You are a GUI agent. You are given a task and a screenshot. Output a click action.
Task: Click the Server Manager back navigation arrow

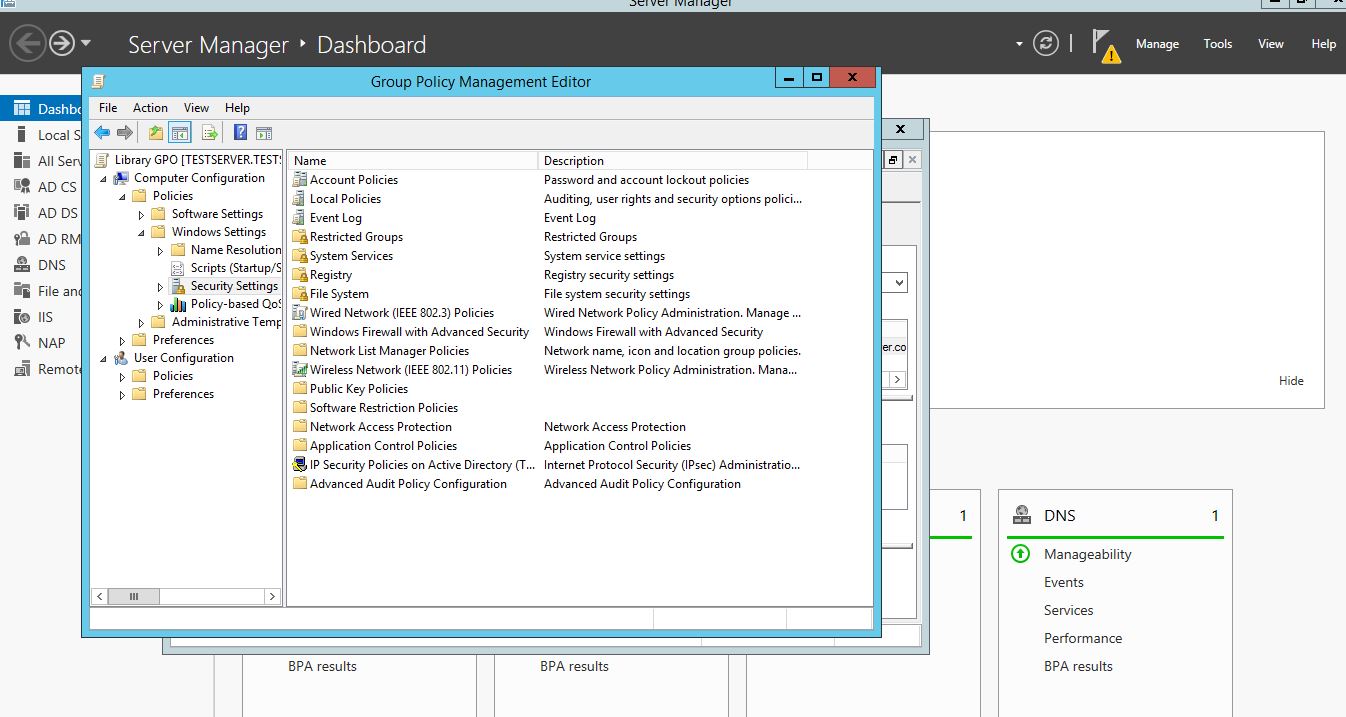click(x=28, y=43)
